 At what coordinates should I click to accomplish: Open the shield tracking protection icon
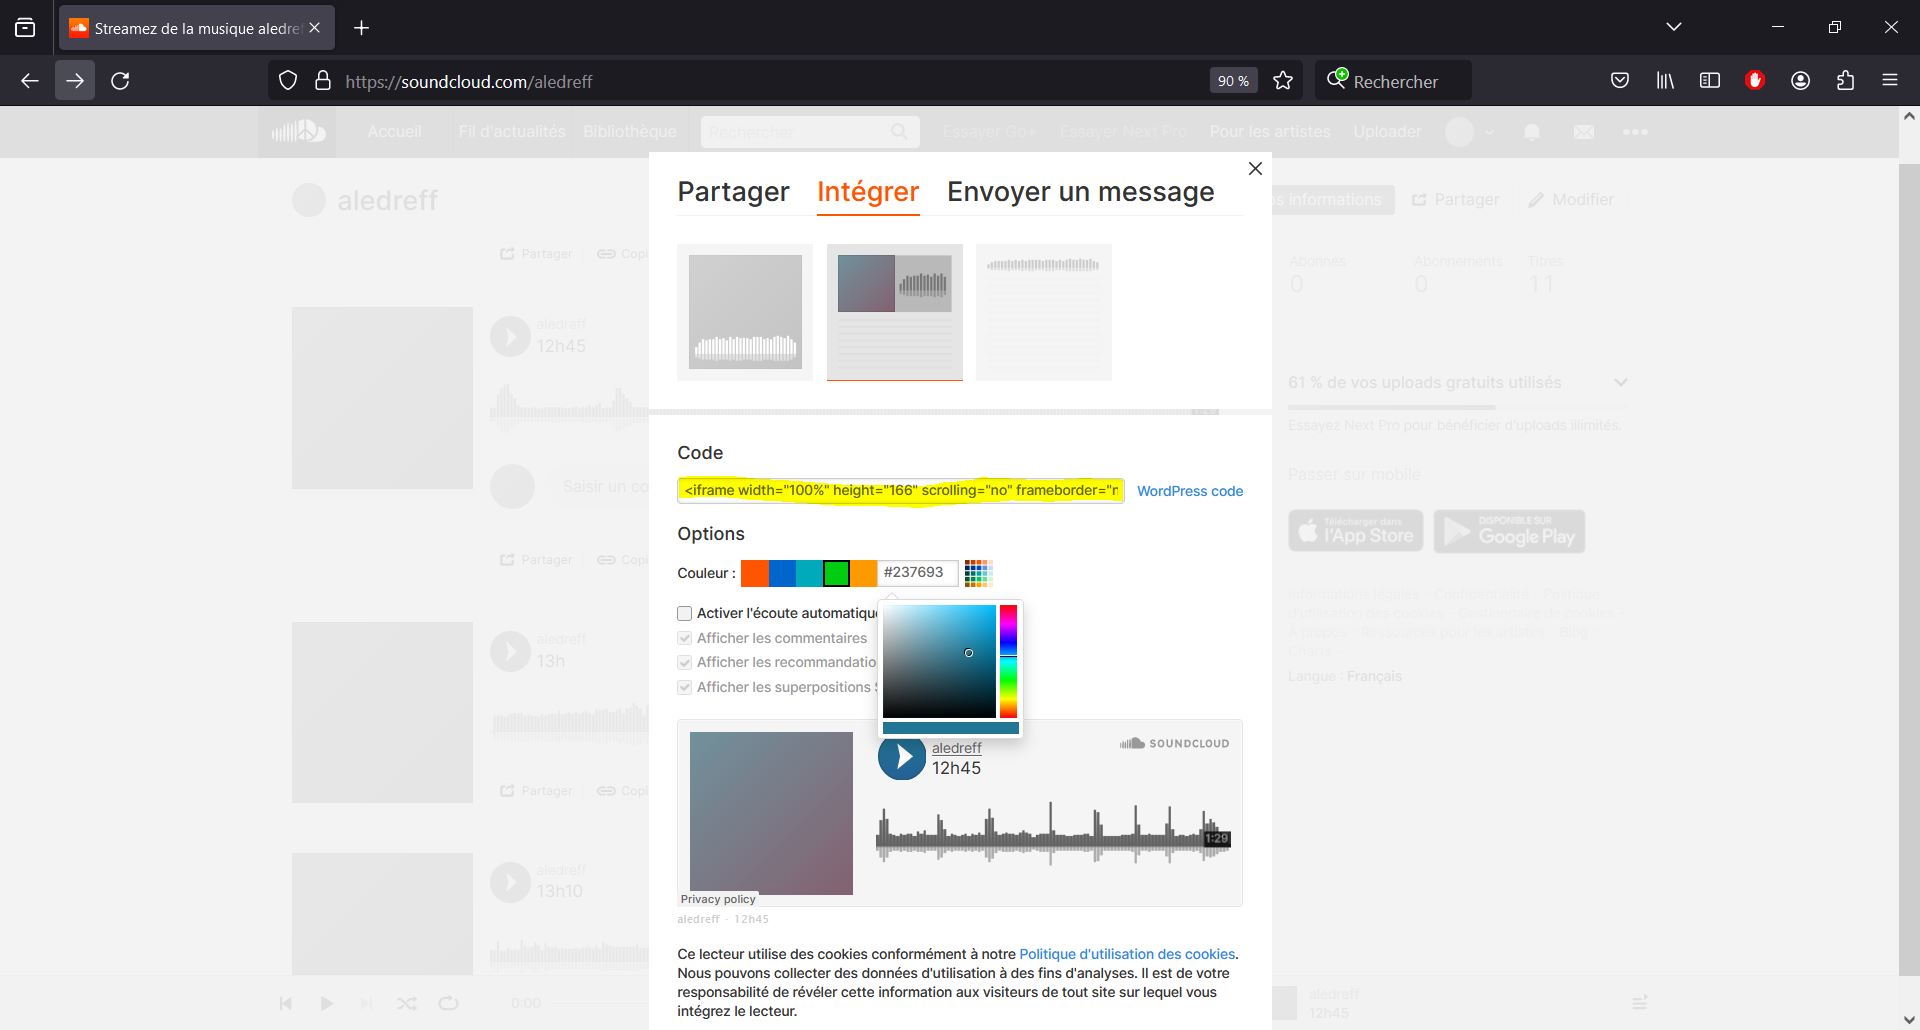tap(288, 81)
